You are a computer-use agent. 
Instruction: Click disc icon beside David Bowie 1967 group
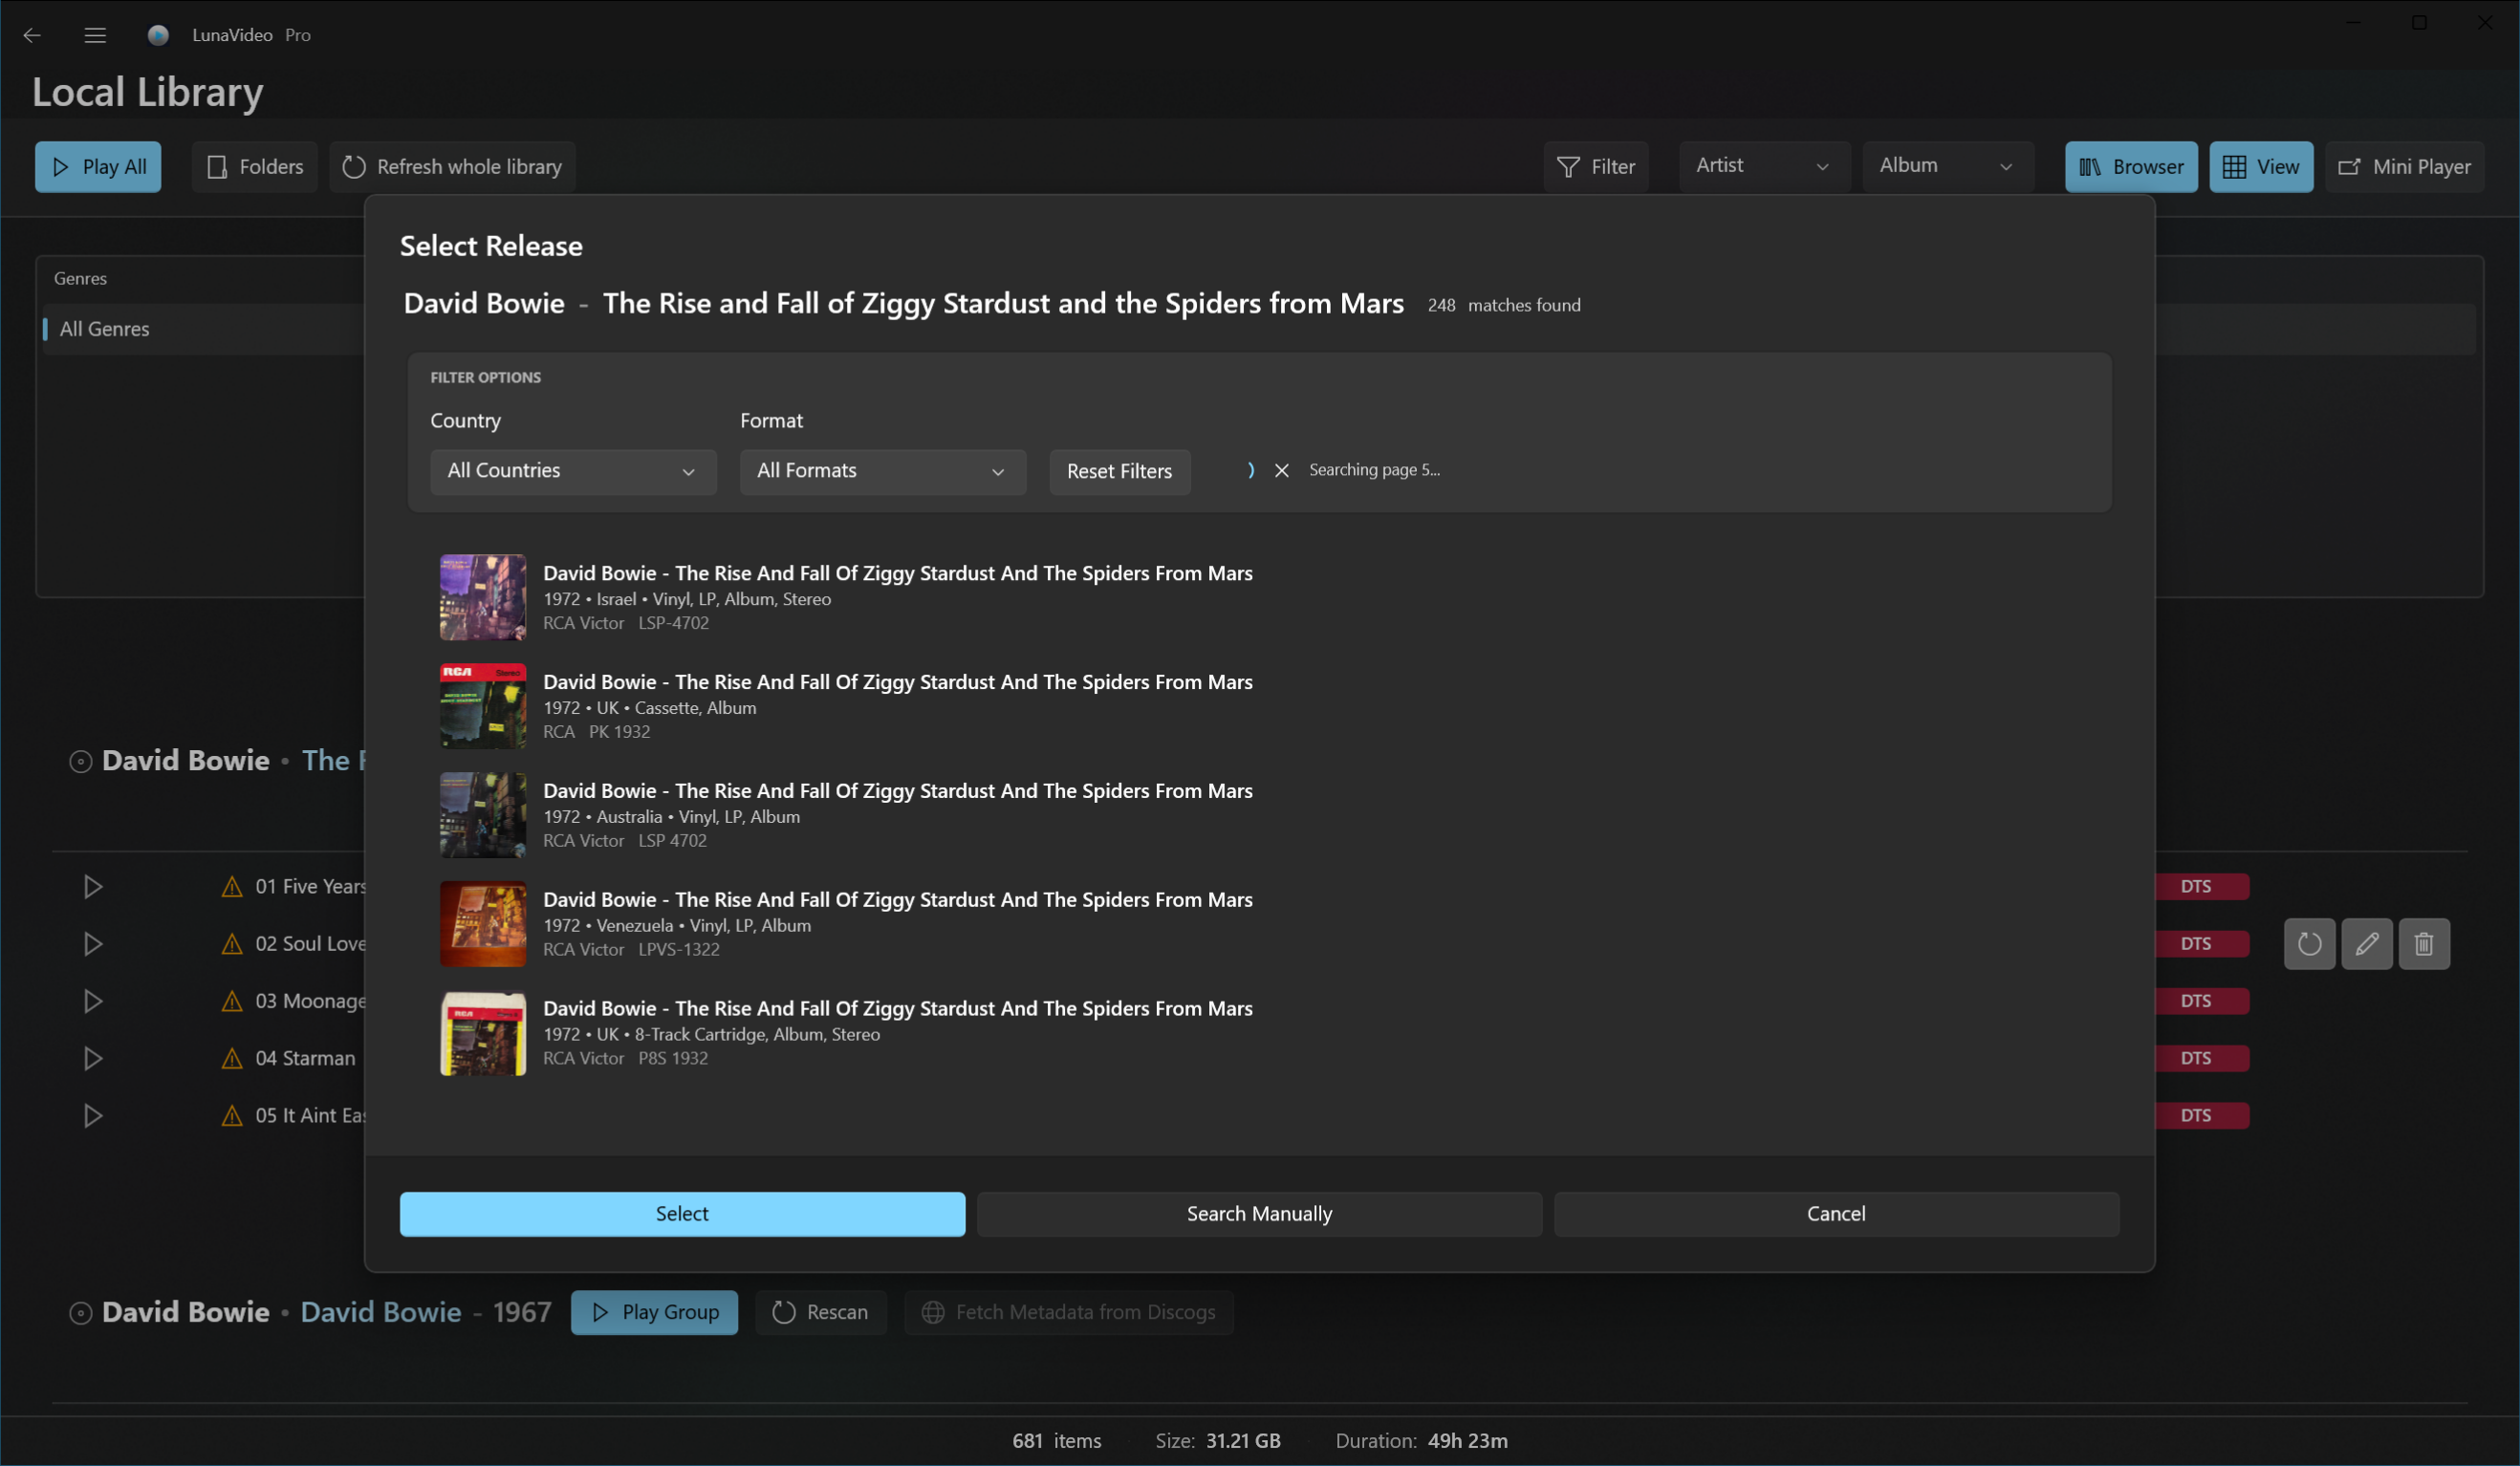coord(80,1313)
